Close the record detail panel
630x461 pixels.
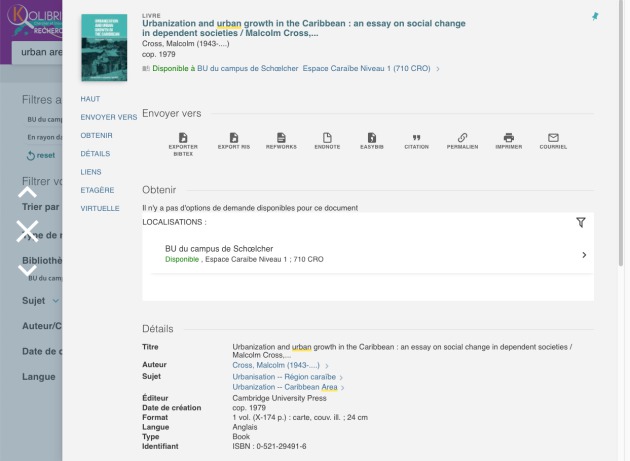click(x=27, y=231)
